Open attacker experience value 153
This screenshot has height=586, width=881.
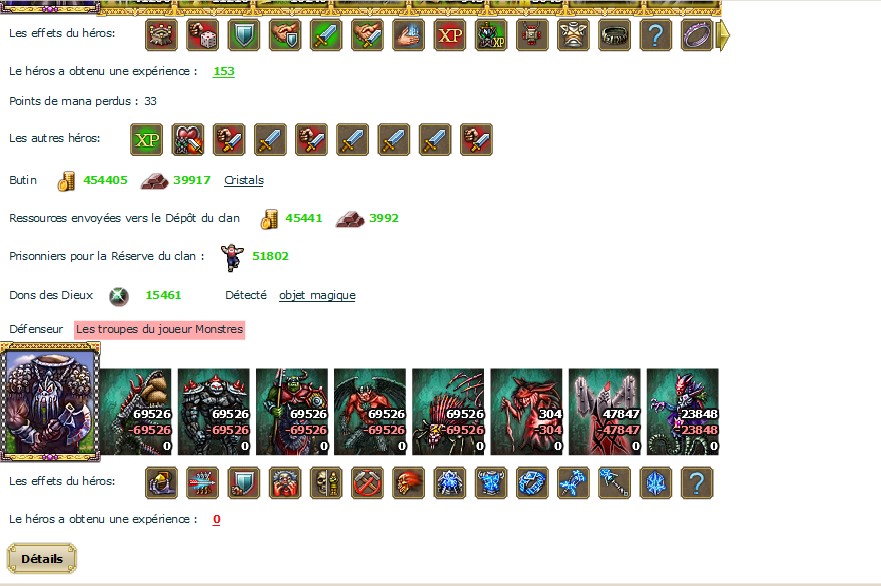(224, 71)
